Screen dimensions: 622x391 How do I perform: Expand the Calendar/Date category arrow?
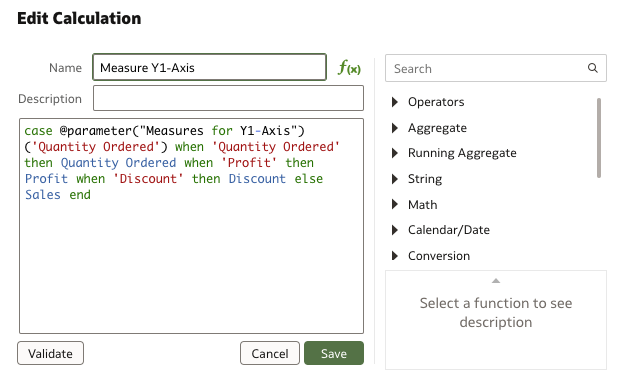point(394,230)
